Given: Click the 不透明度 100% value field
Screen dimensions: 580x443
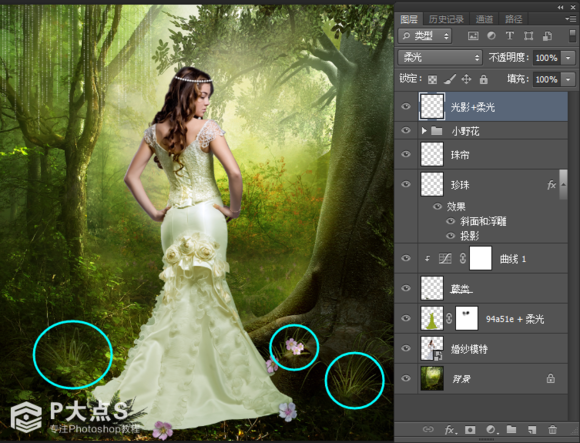Looking at the screenshot, I should click(546, 58).
